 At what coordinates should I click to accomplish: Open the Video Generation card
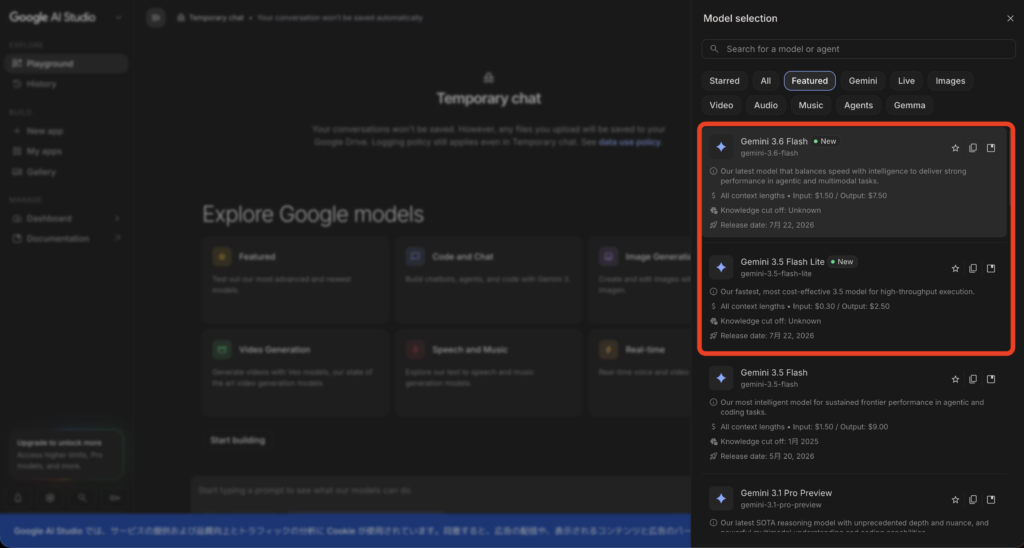295,372
